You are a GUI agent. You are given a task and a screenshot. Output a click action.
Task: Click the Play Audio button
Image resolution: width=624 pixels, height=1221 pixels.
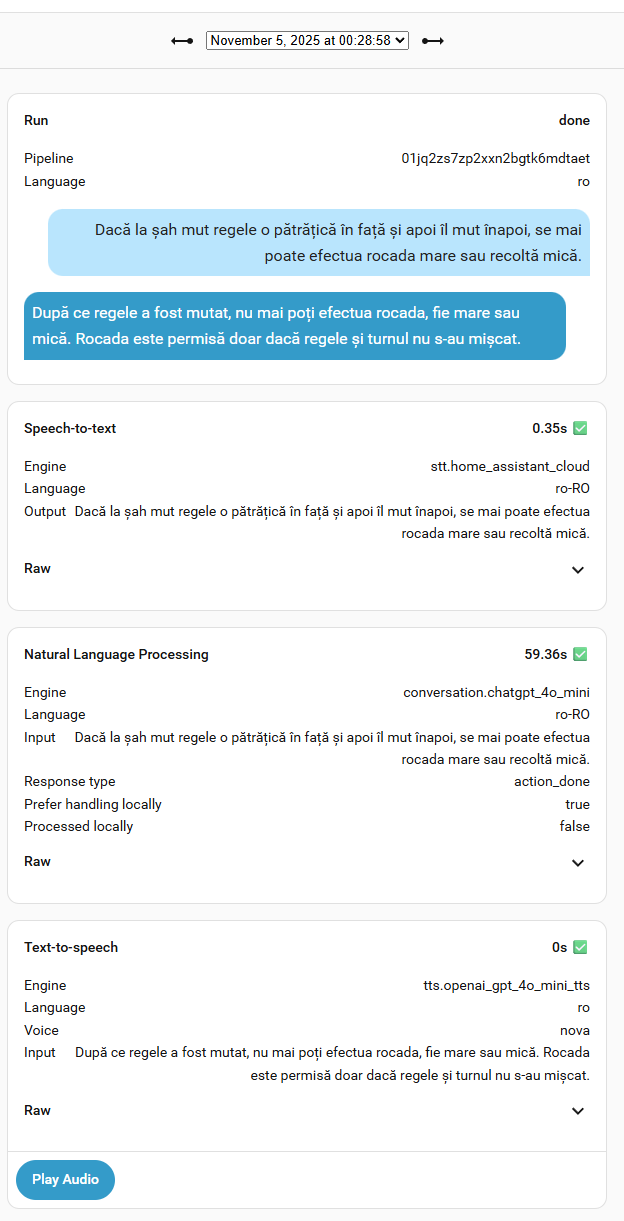pyautogui.click(x=65, y=1180)
